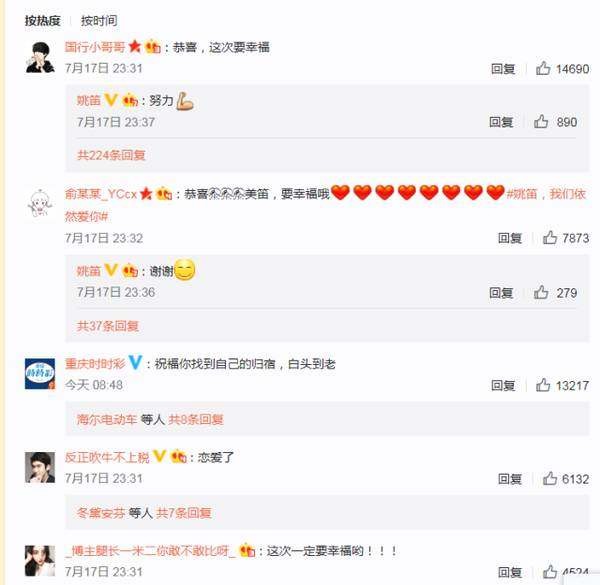Like 姚笛's reply with 890 likes
This screenshot has width=600, height=585.
coord(541,122)
